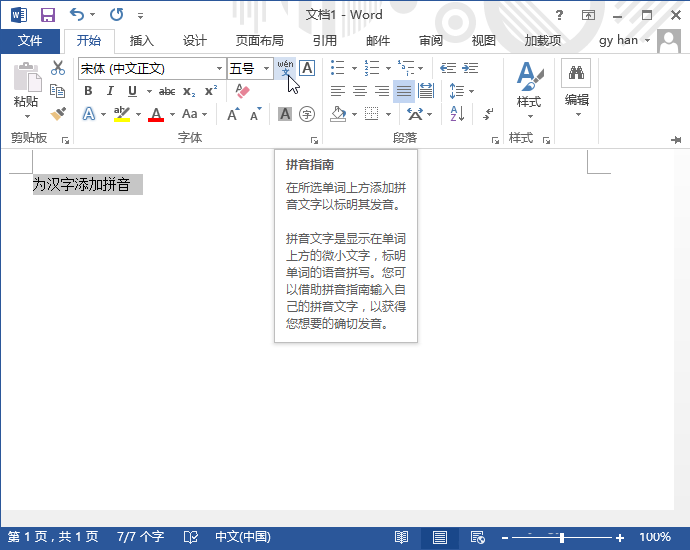Click the Clear Formatting eraser icon
Screen dimensions: 690x550
click(x=241, y=91)
